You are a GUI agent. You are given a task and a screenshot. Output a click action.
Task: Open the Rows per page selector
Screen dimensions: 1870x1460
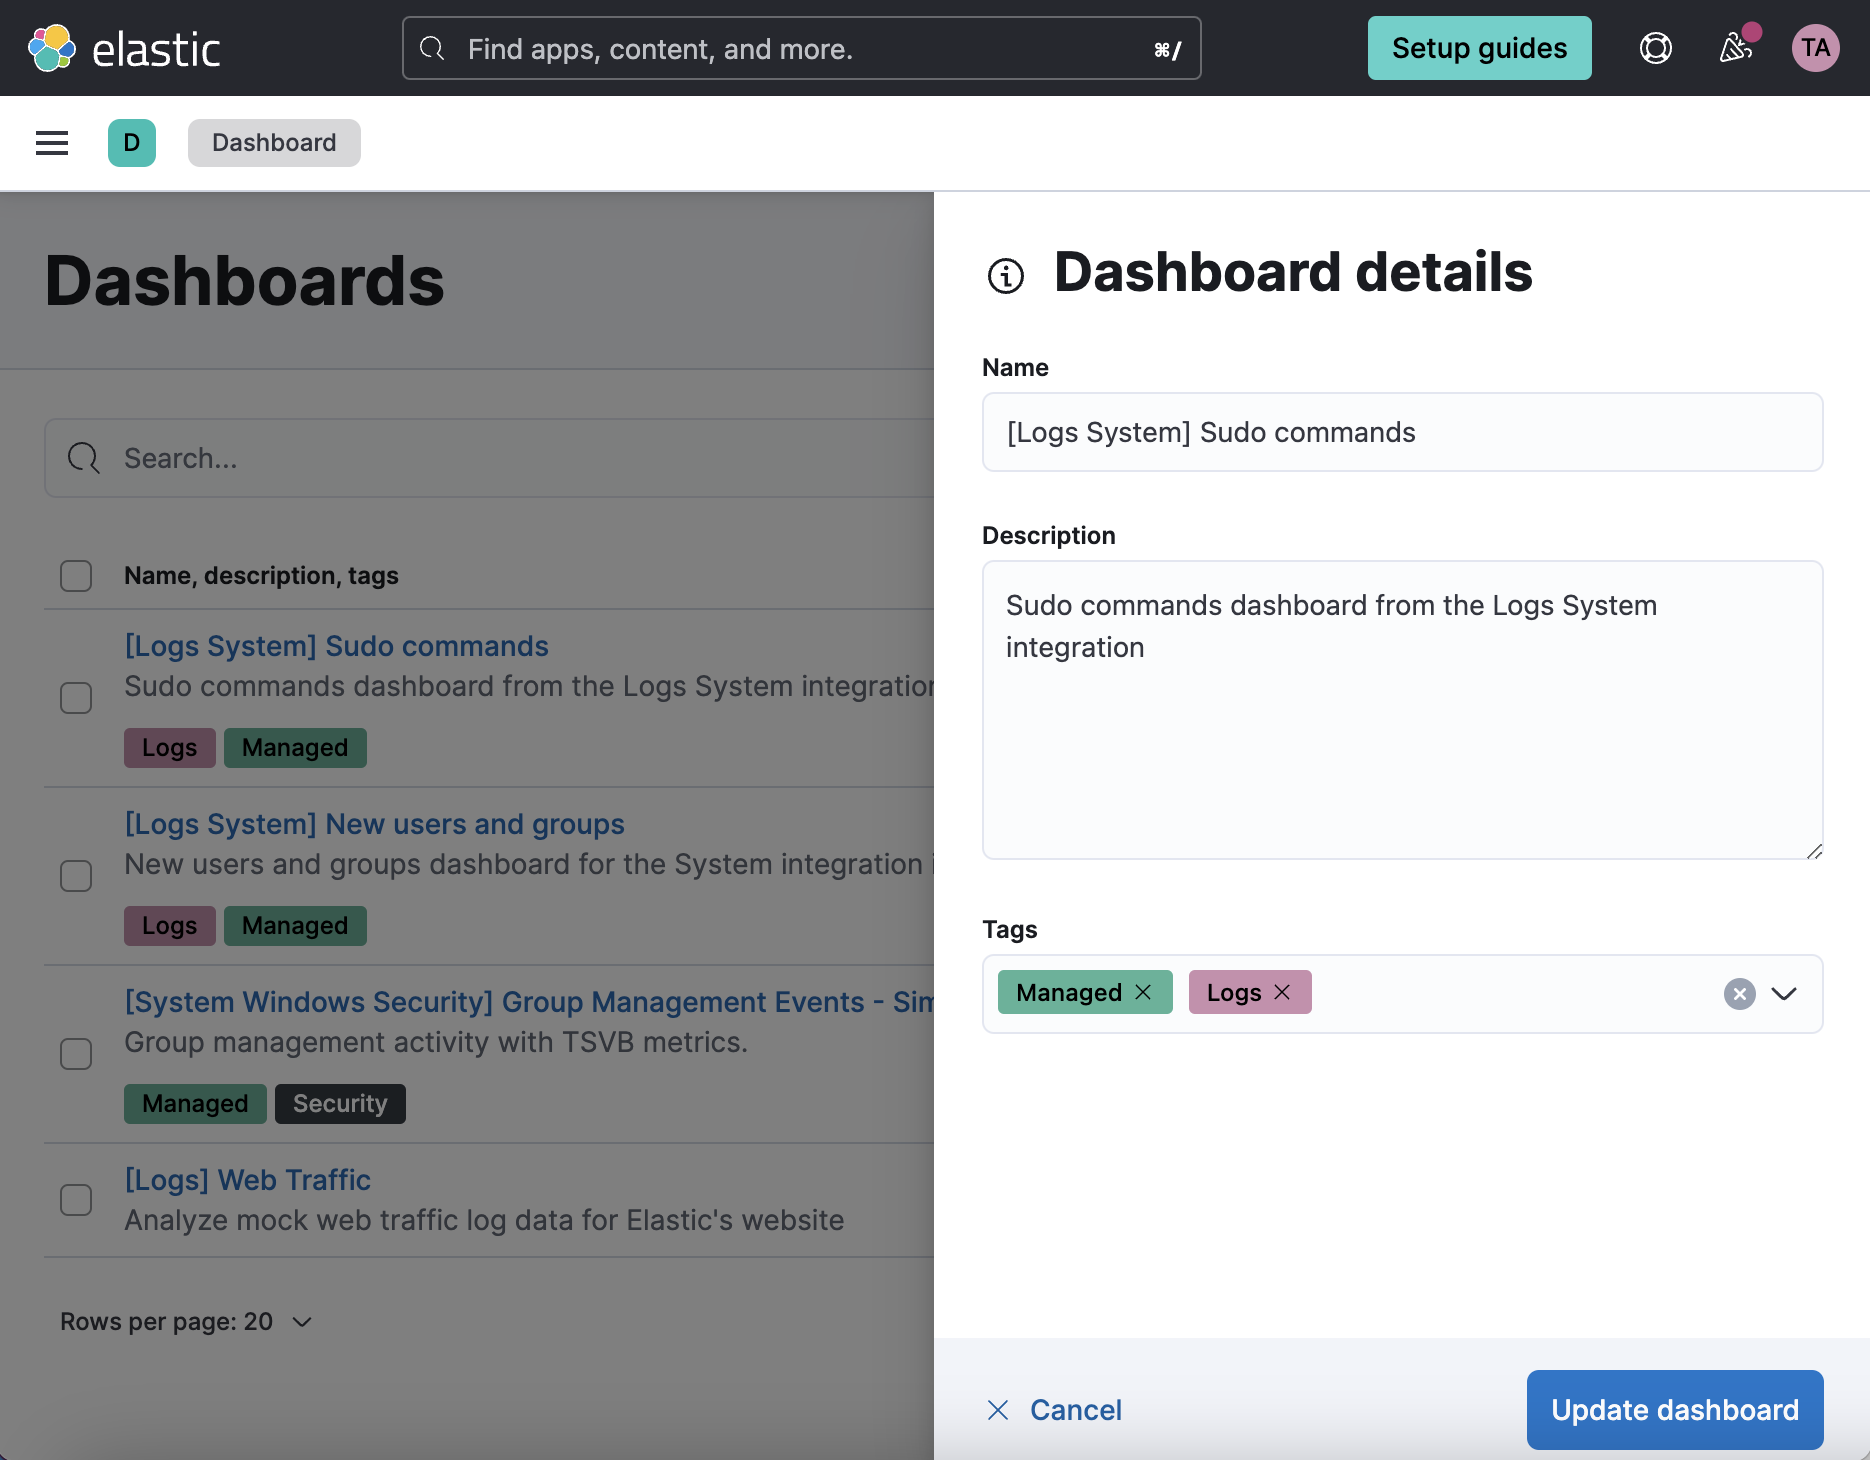click(x=186, y=1321)
